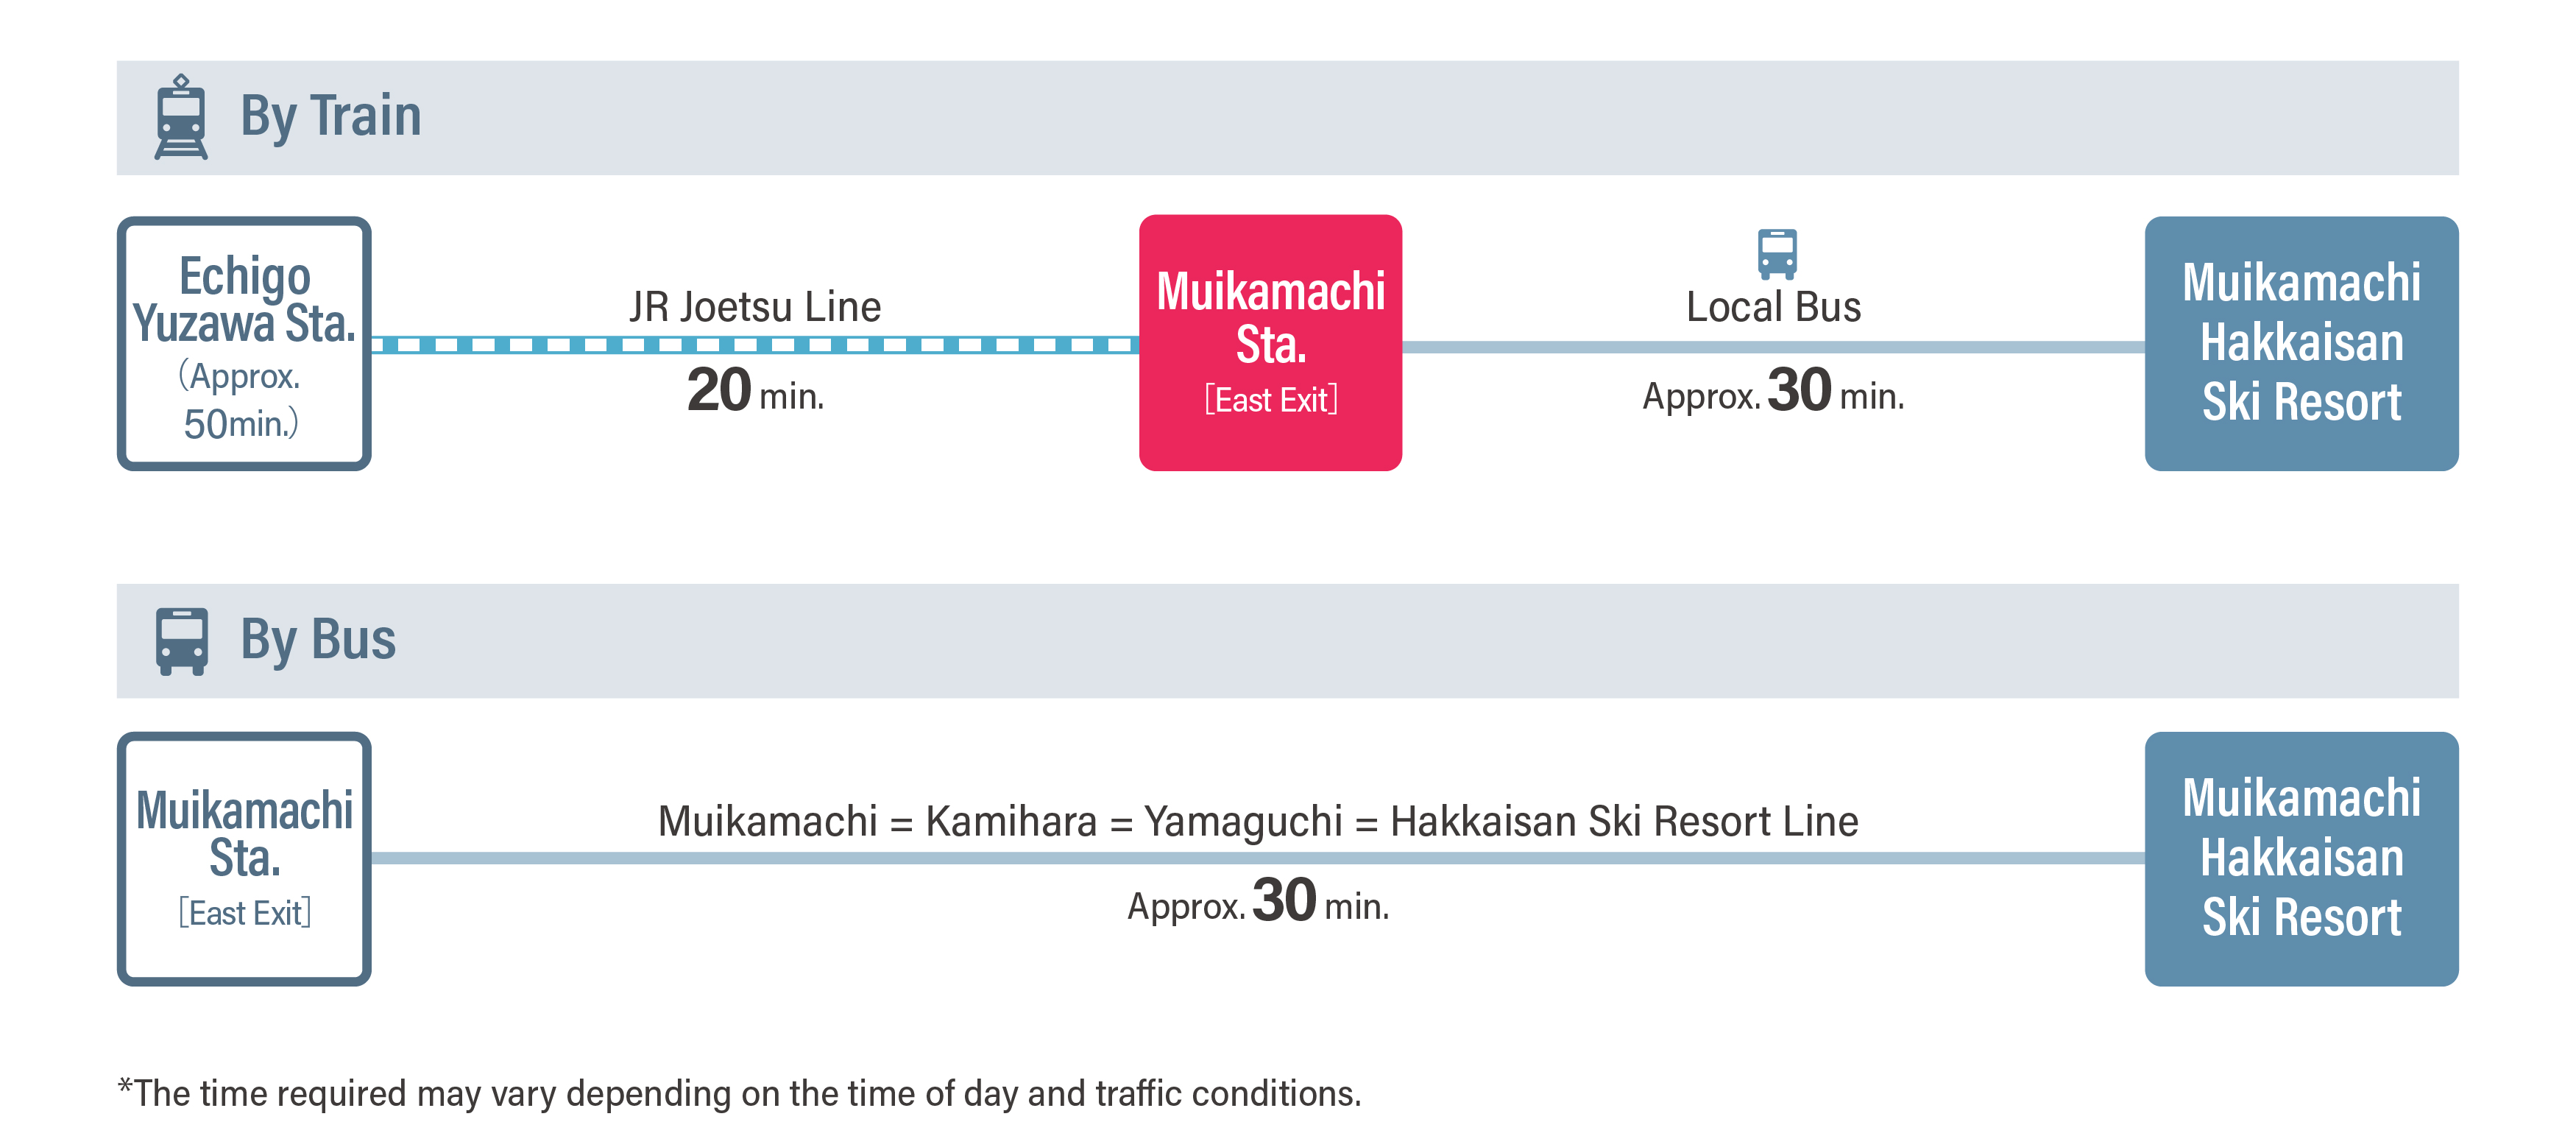Select the By Bus heading text
This screenshot has height=1136, width=2576.
click(x=317, y=640)
